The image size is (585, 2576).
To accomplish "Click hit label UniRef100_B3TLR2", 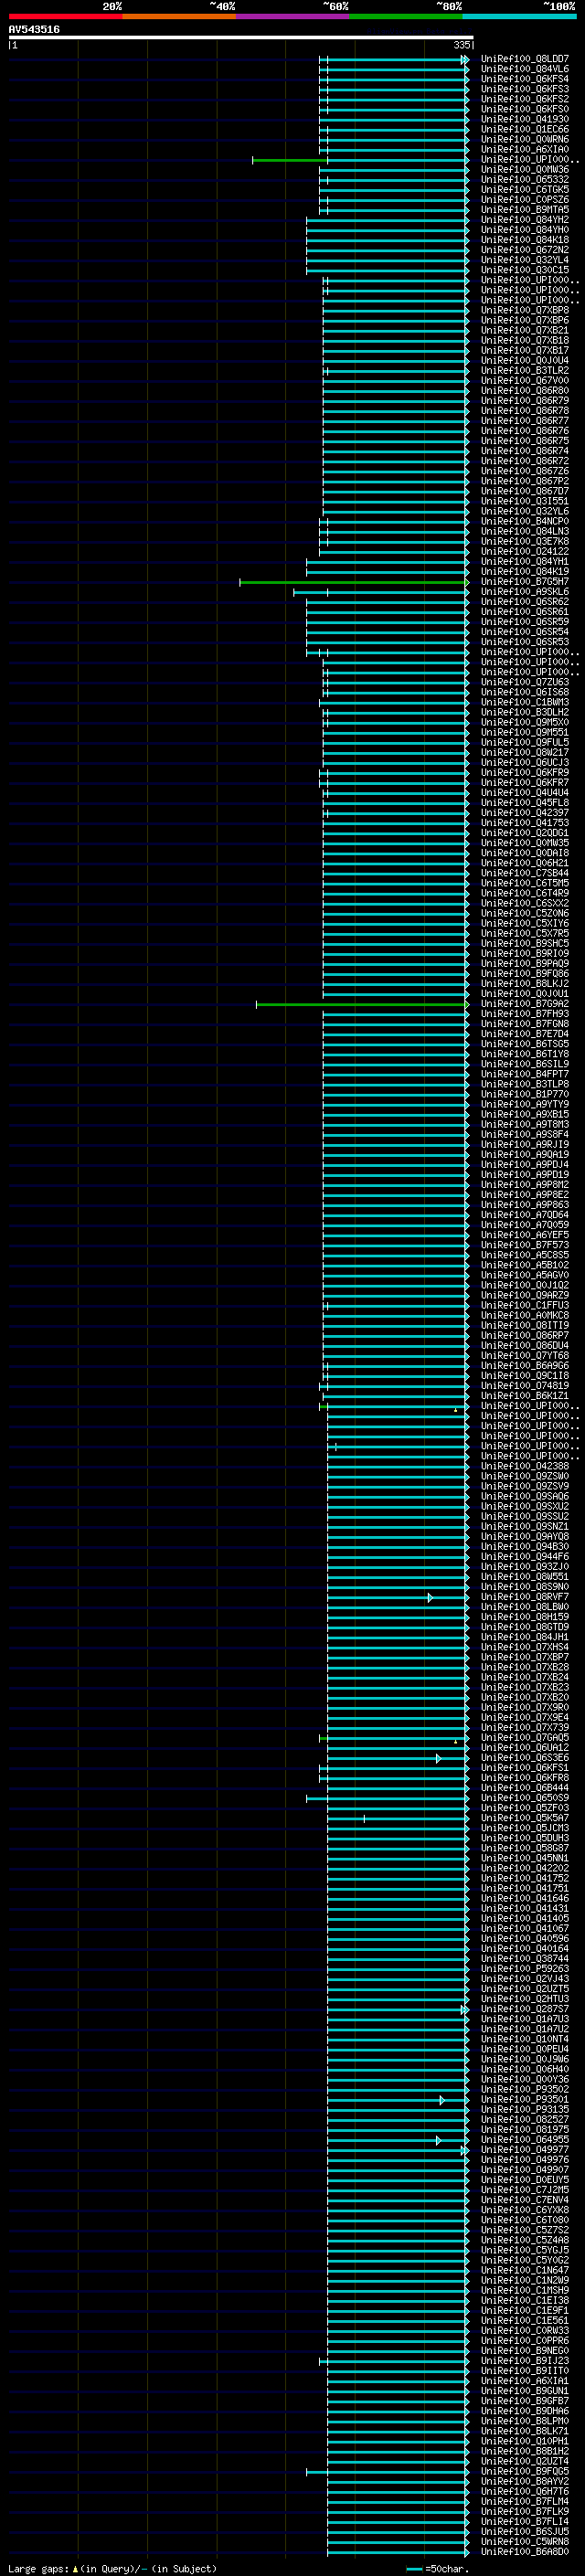I will click(524, 370).
